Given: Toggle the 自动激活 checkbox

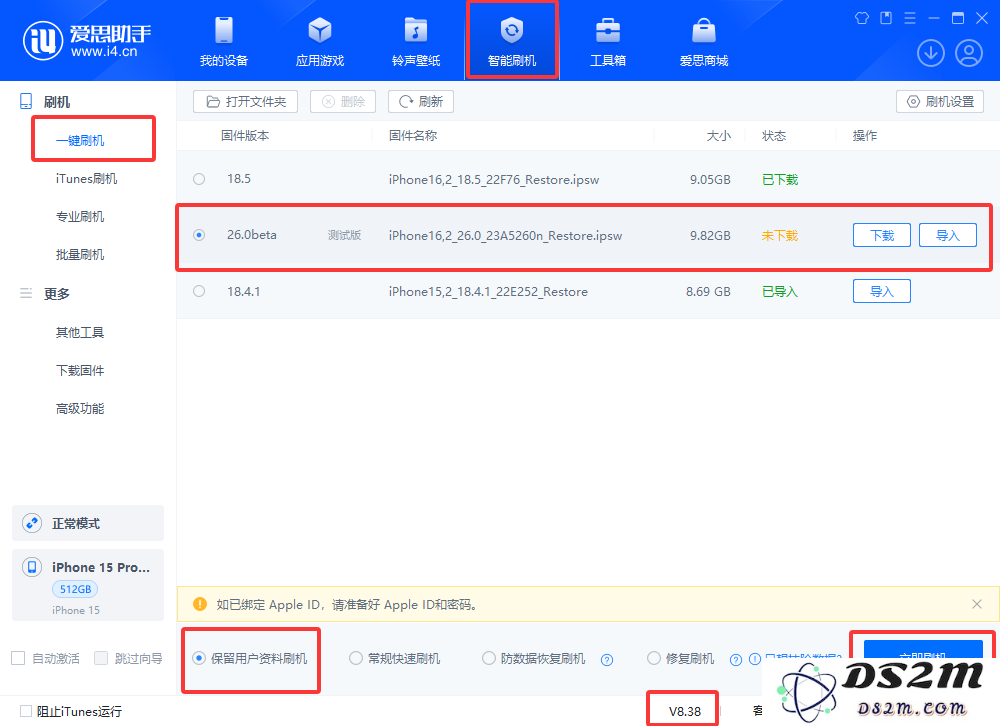Looking at the screenshot, I should [x=18, y=658].
